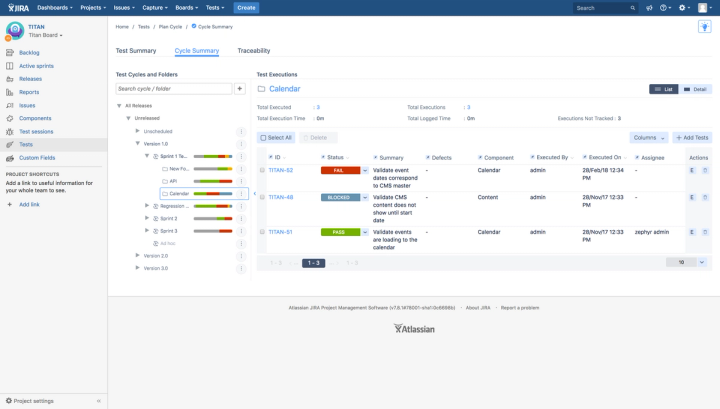Switch to the Traceability tab
The height and width of the screenshot is (409, 720).
[253, 50]
